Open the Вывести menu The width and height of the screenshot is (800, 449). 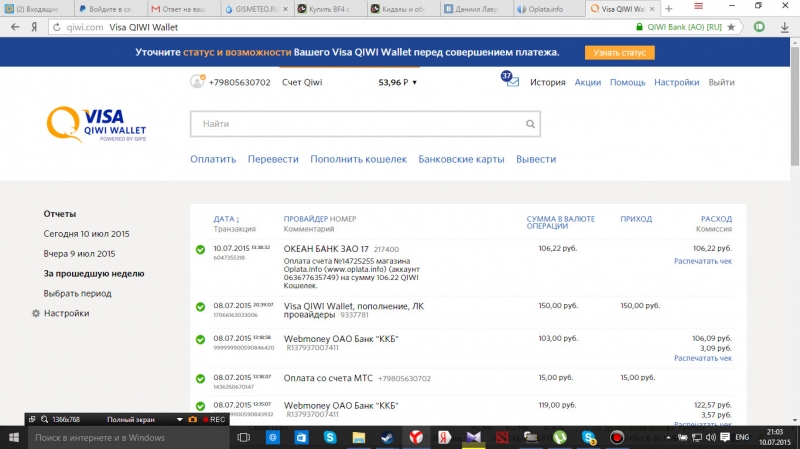pyautogui.click(x=536, y=159)
